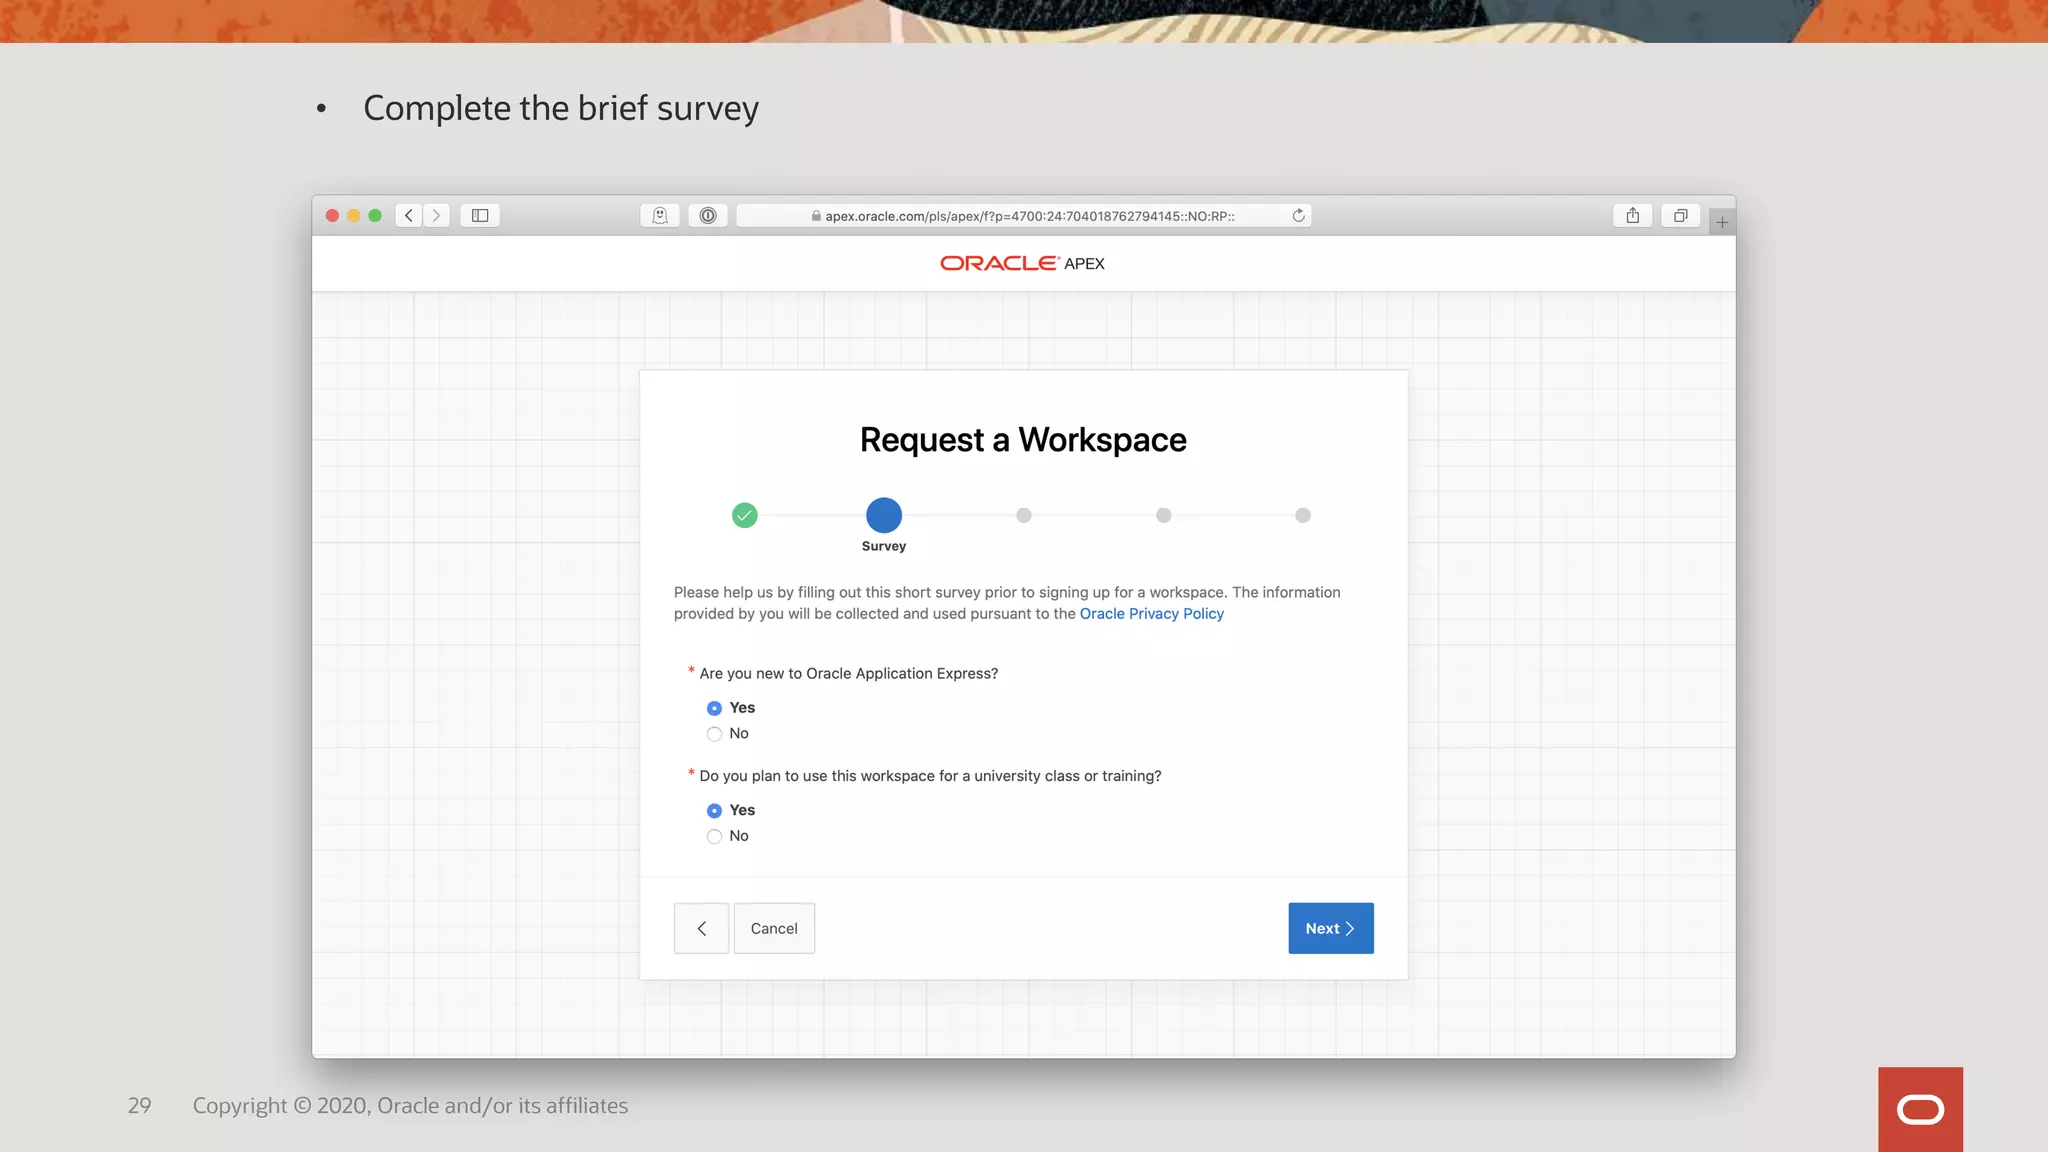The image size is (2048, 1152).
Task: Reload the page with the refresh icon
Action: [x=1298, y=216]
